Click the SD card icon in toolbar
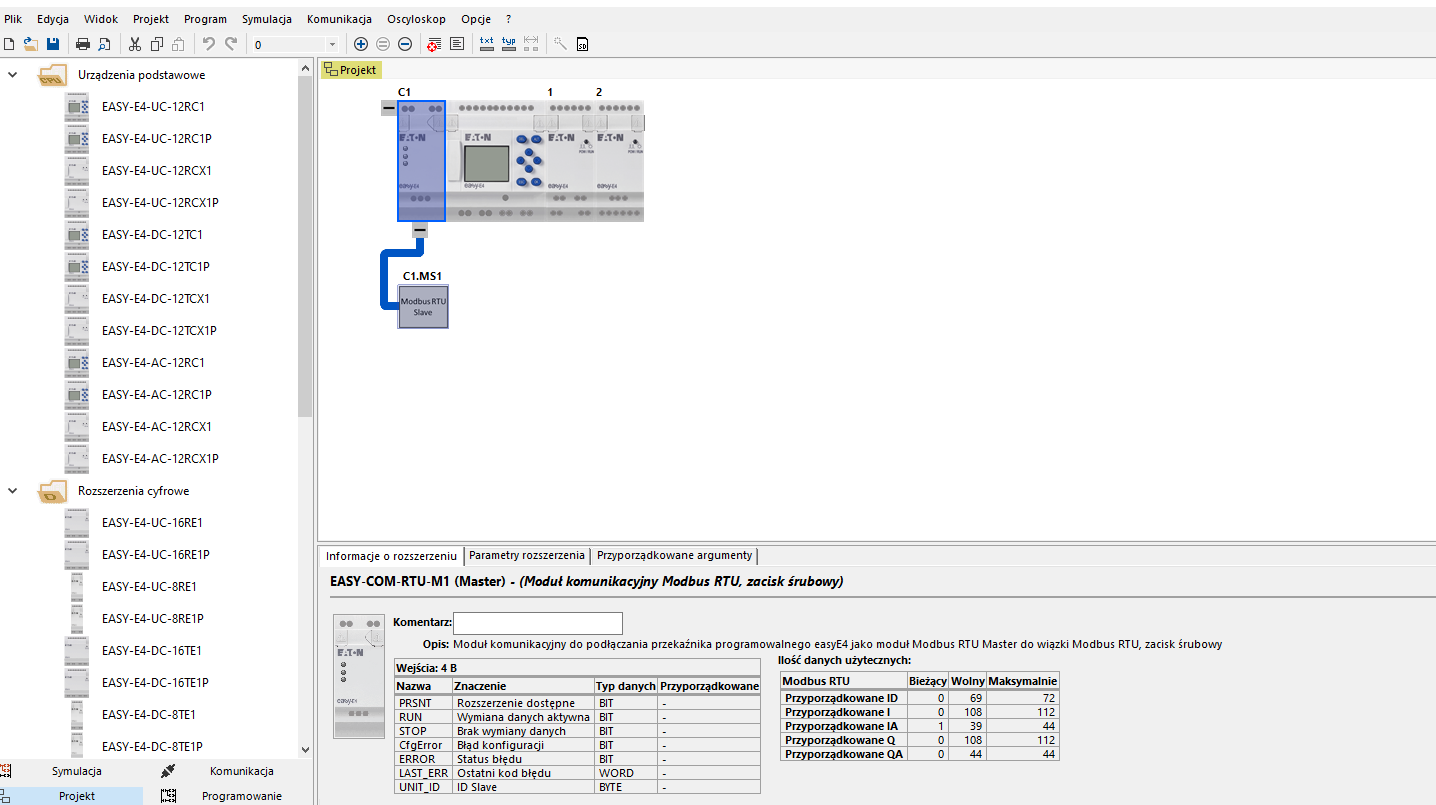This screenshot has width=1436, height=805. (582, 44)
